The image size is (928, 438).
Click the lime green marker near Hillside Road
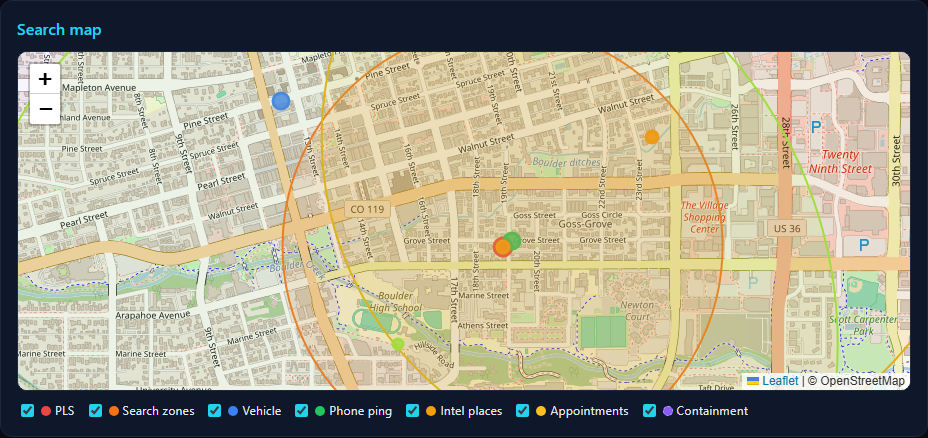[x=398, y=344]
